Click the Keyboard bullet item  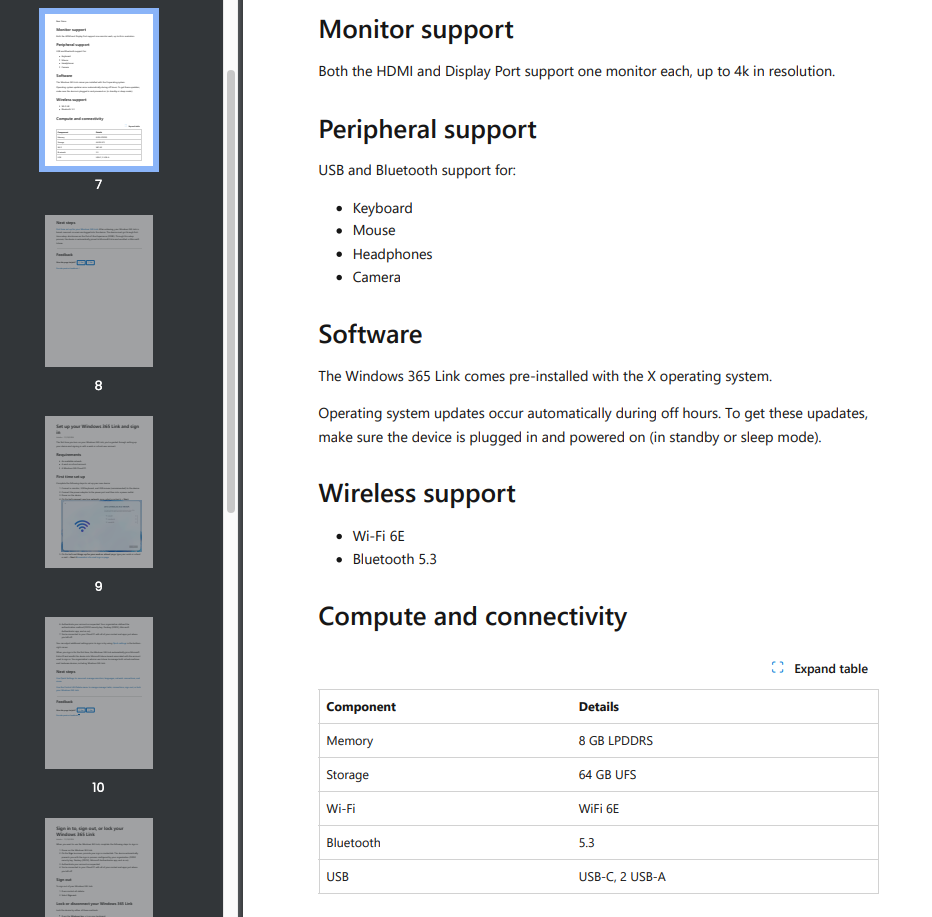click(x=382, y=208)
